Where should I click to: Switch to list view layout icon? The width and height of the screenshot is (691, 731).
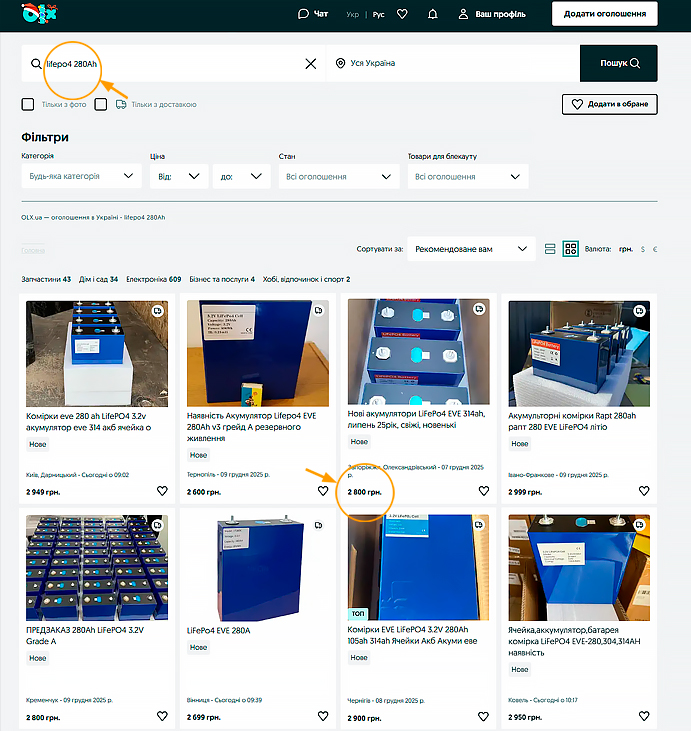(550, 249)
